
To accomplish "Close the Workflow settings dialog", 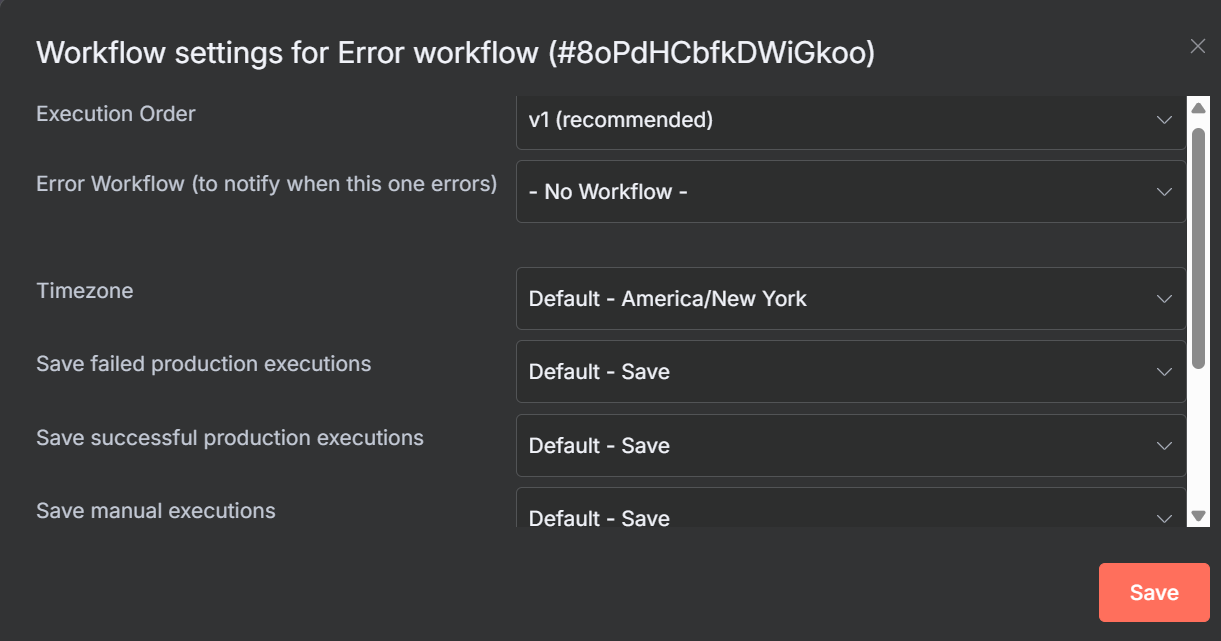I will click(1198, 46).
